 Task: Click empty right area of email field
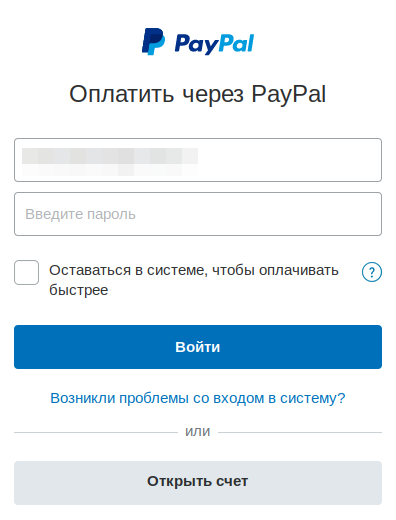pos(290,160)
